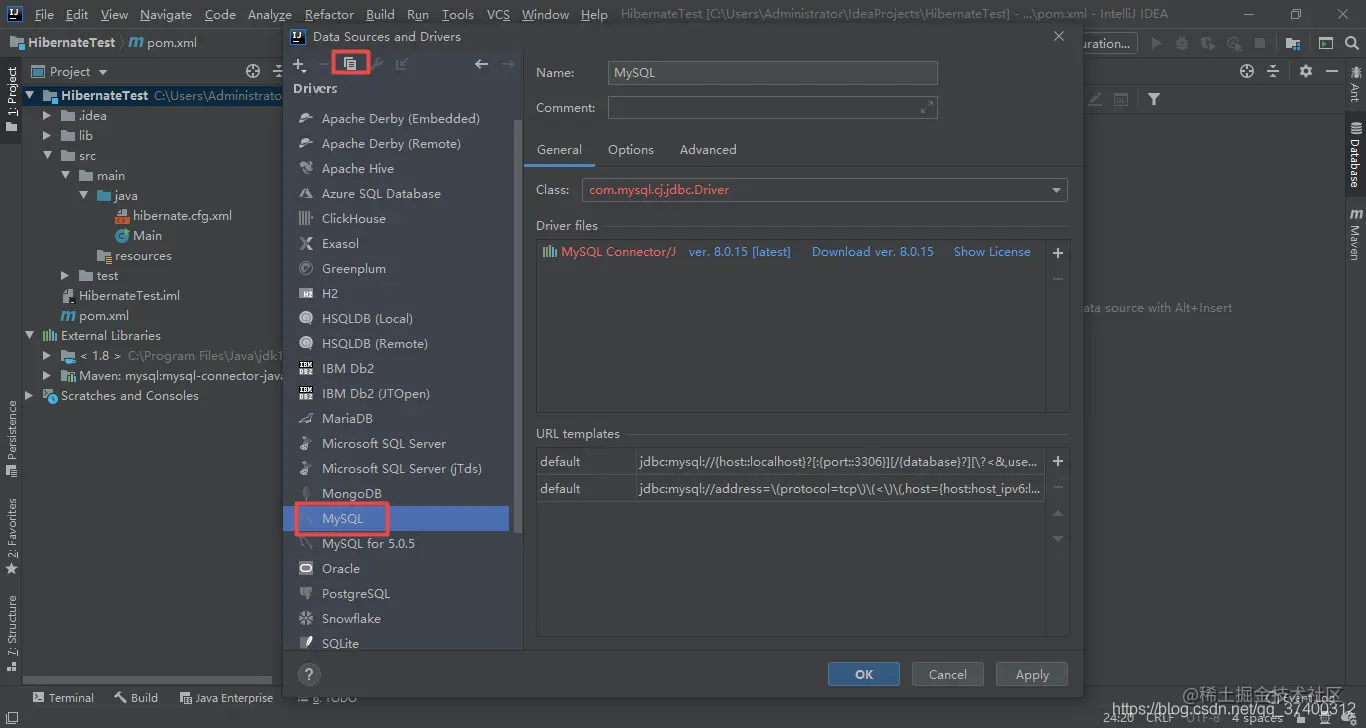Switch to the Options tab
Viewport: 1366px width, 728px height.
pyautogui.click(x=631, y=150)
